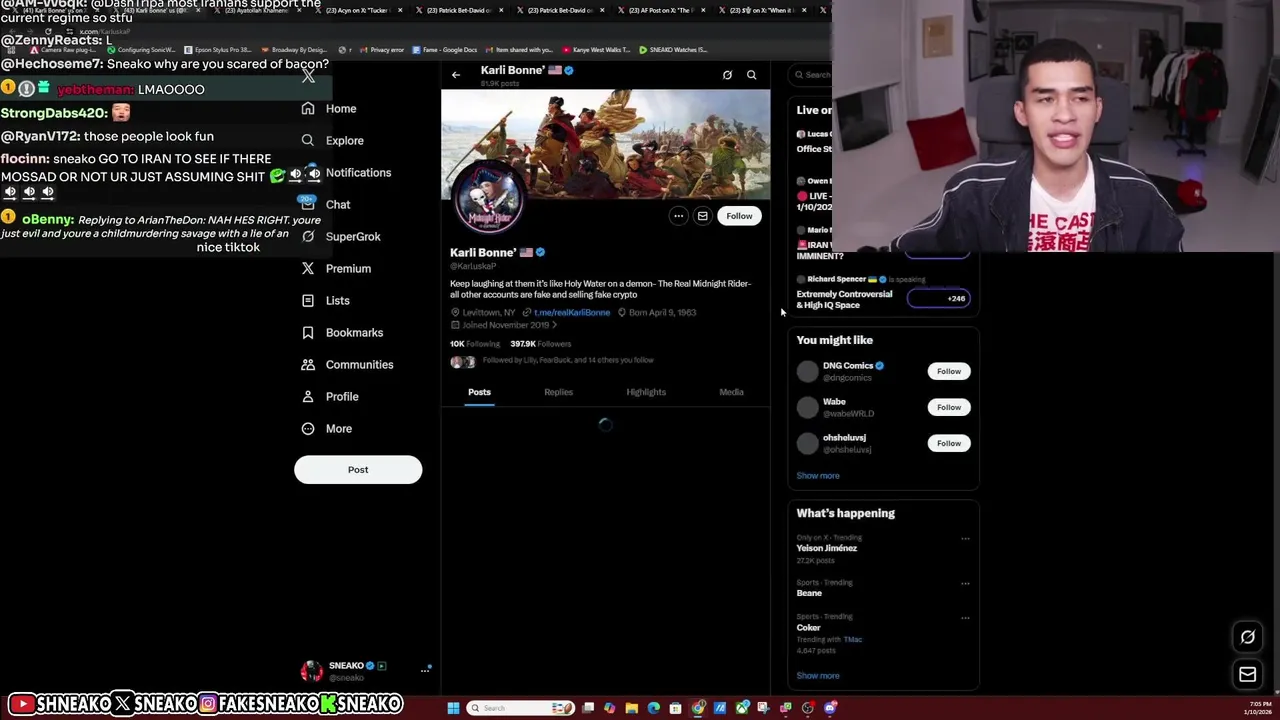This screenshot has width=1280, height=720.
Task: Open the taskbar clock showing 7:05 PM
Action: tap(1257, 708)
